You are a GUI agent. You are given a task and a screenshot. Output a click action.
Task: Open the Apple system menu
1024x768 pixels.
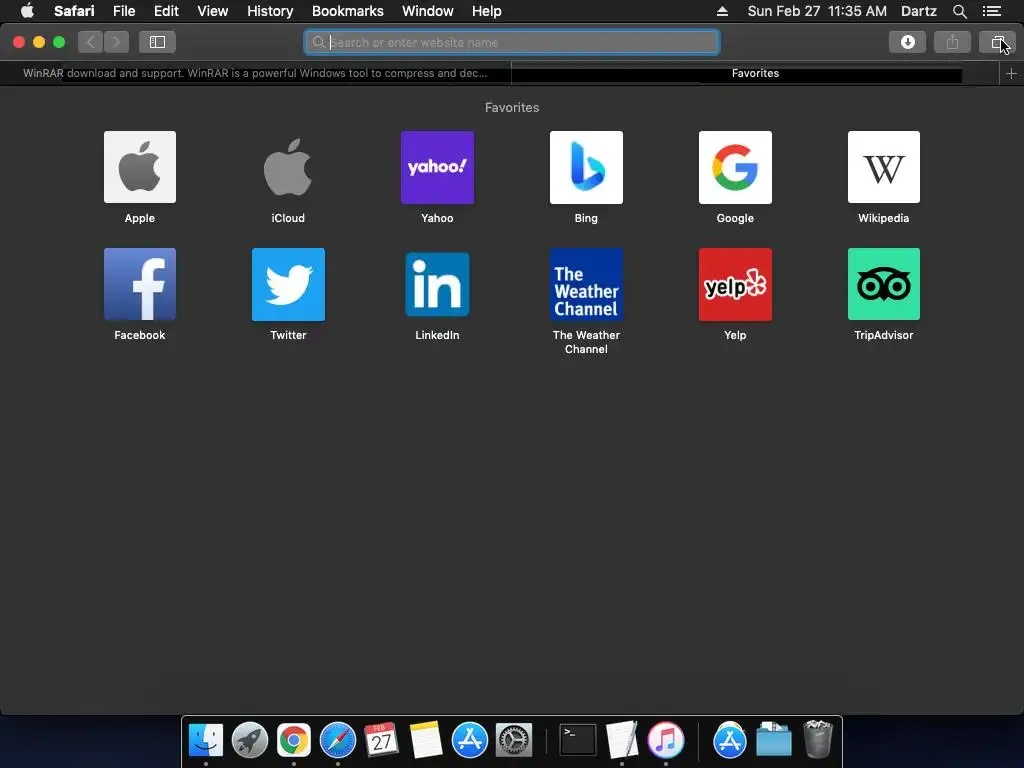(x=27, y=11)
